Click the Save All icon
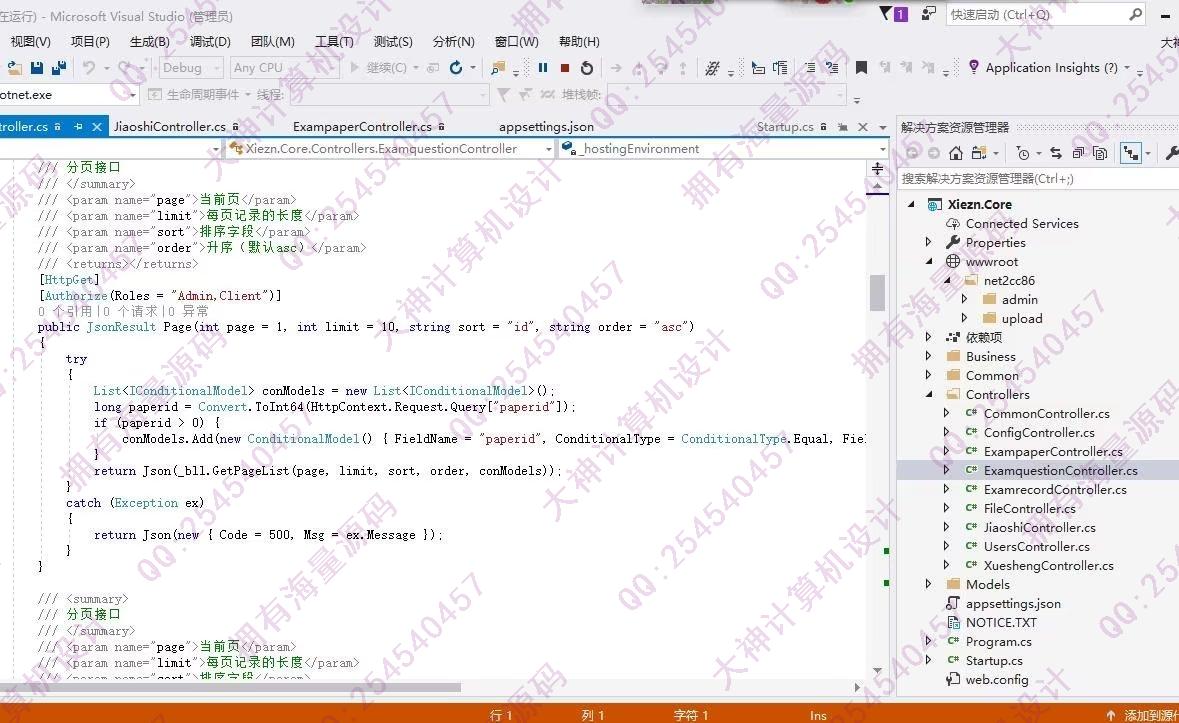This screenshot has height=723, width=1179. tap(59, 68)
